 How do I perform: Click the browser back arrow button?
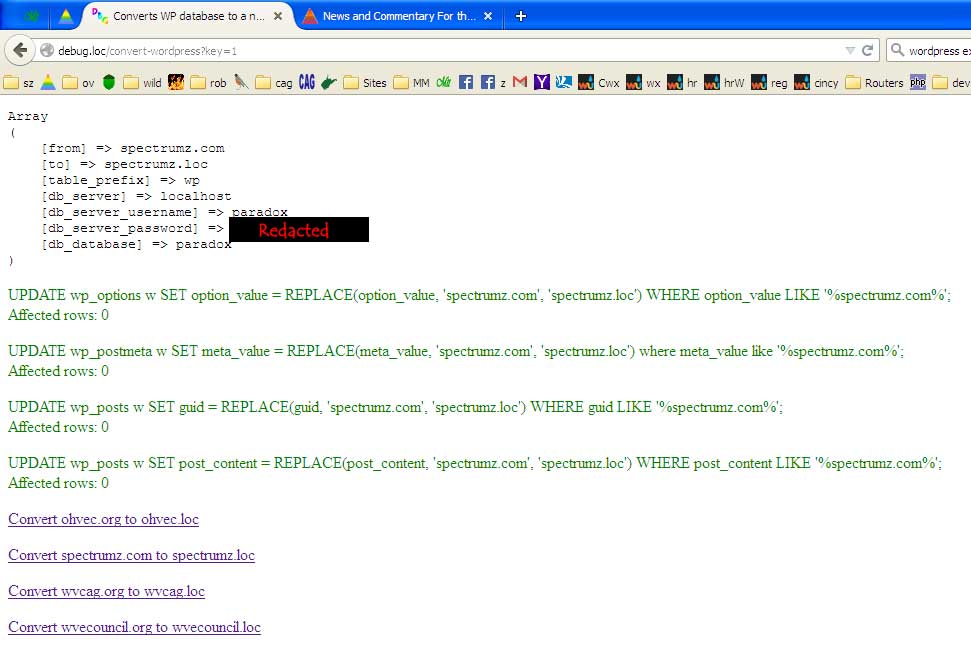click(x=20, y=50)
